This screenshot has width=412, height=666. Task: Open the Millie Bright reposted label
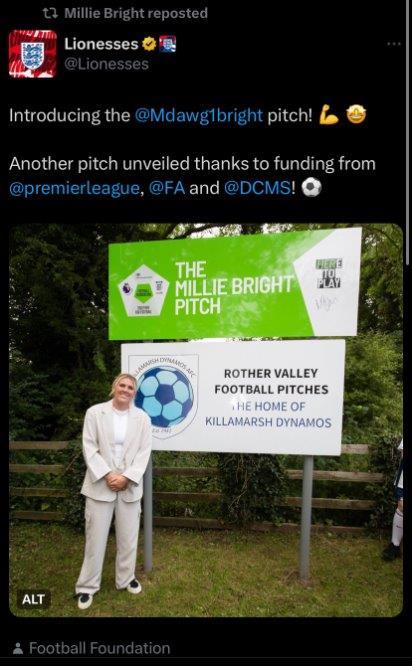pyautogui.click(x=136, y=13)
